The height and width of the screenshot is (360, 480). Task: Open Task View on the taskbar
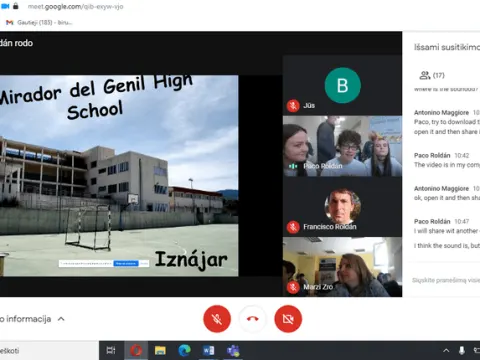pyautogui.click(x=111, y=350)
